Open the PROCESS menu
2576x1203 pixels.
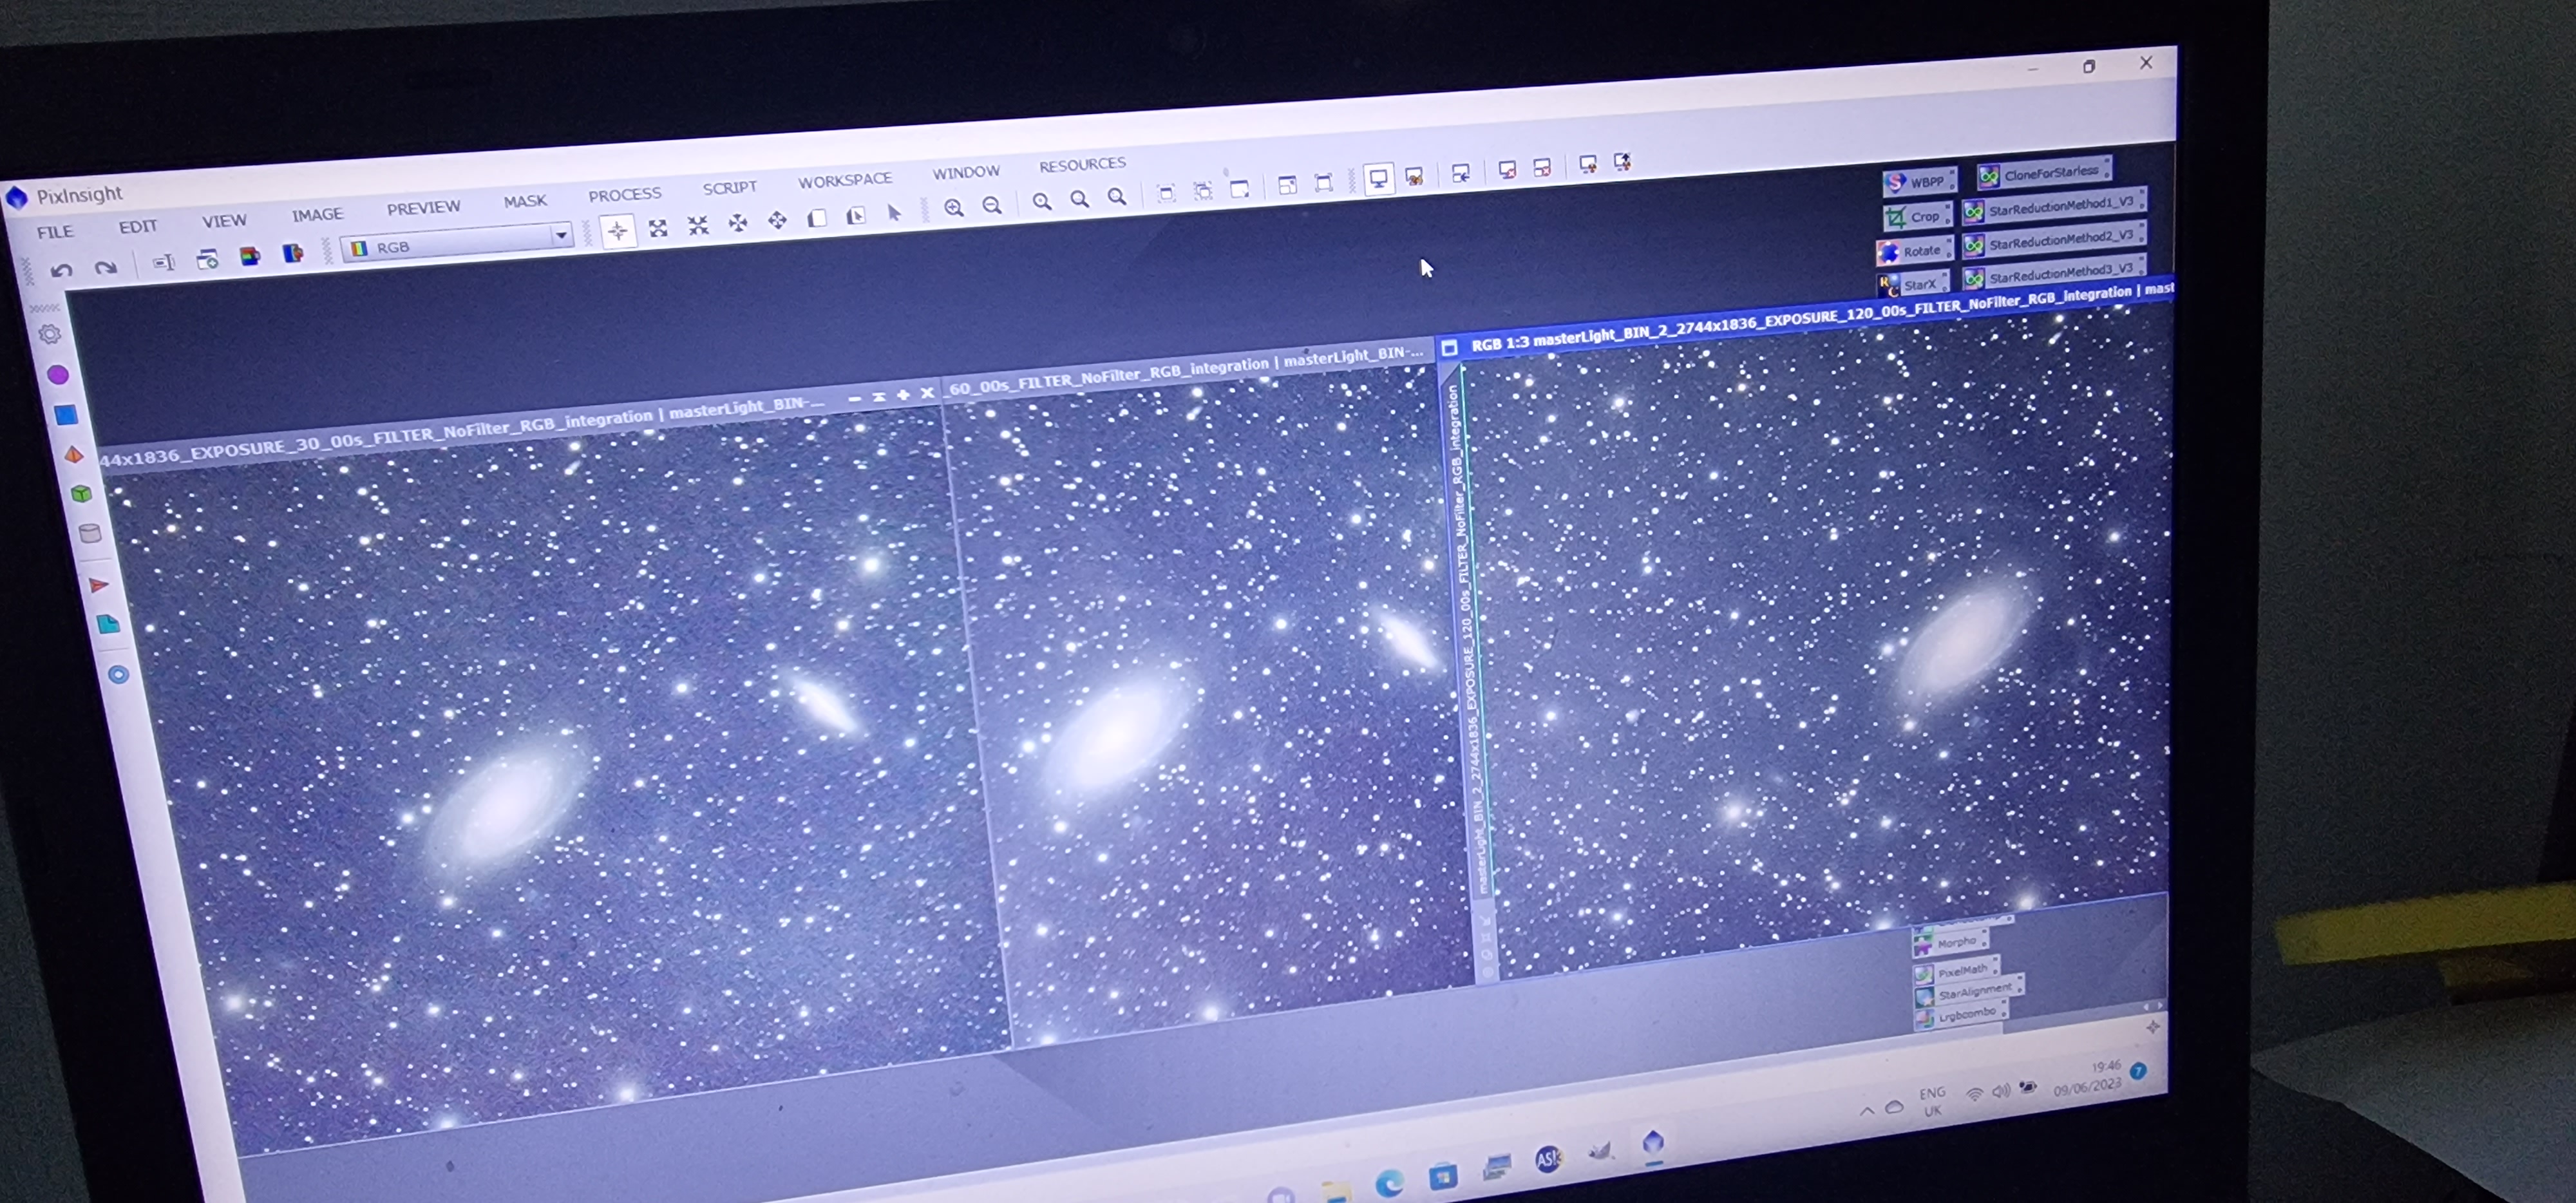tap(625, 194)
